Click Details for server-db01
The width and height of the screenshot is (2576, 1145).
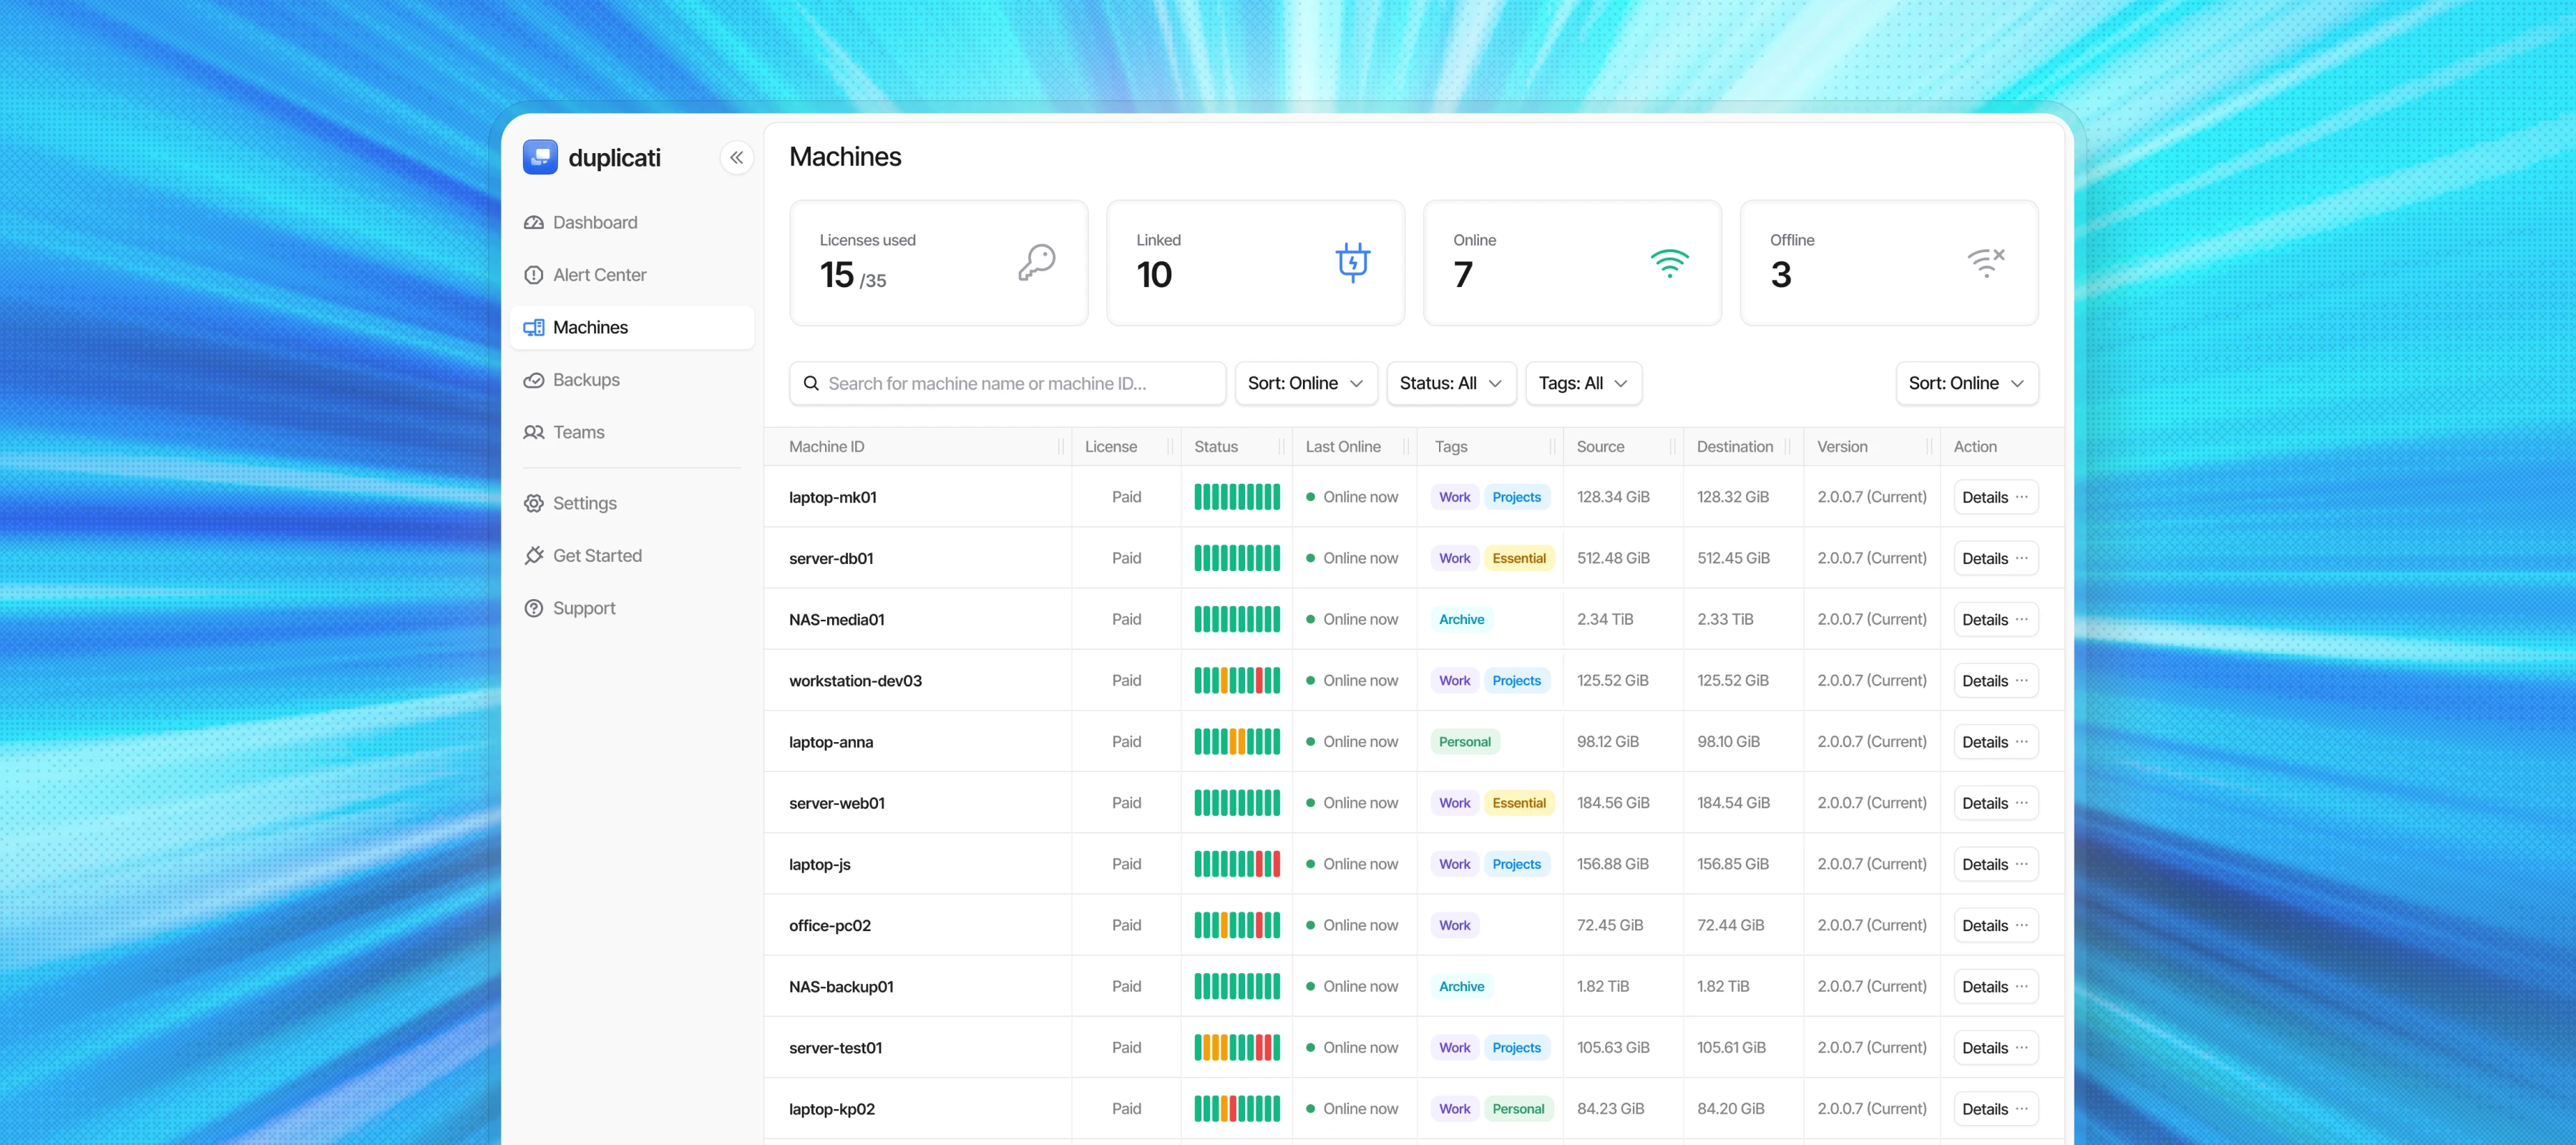click(x=1984, y=558)
